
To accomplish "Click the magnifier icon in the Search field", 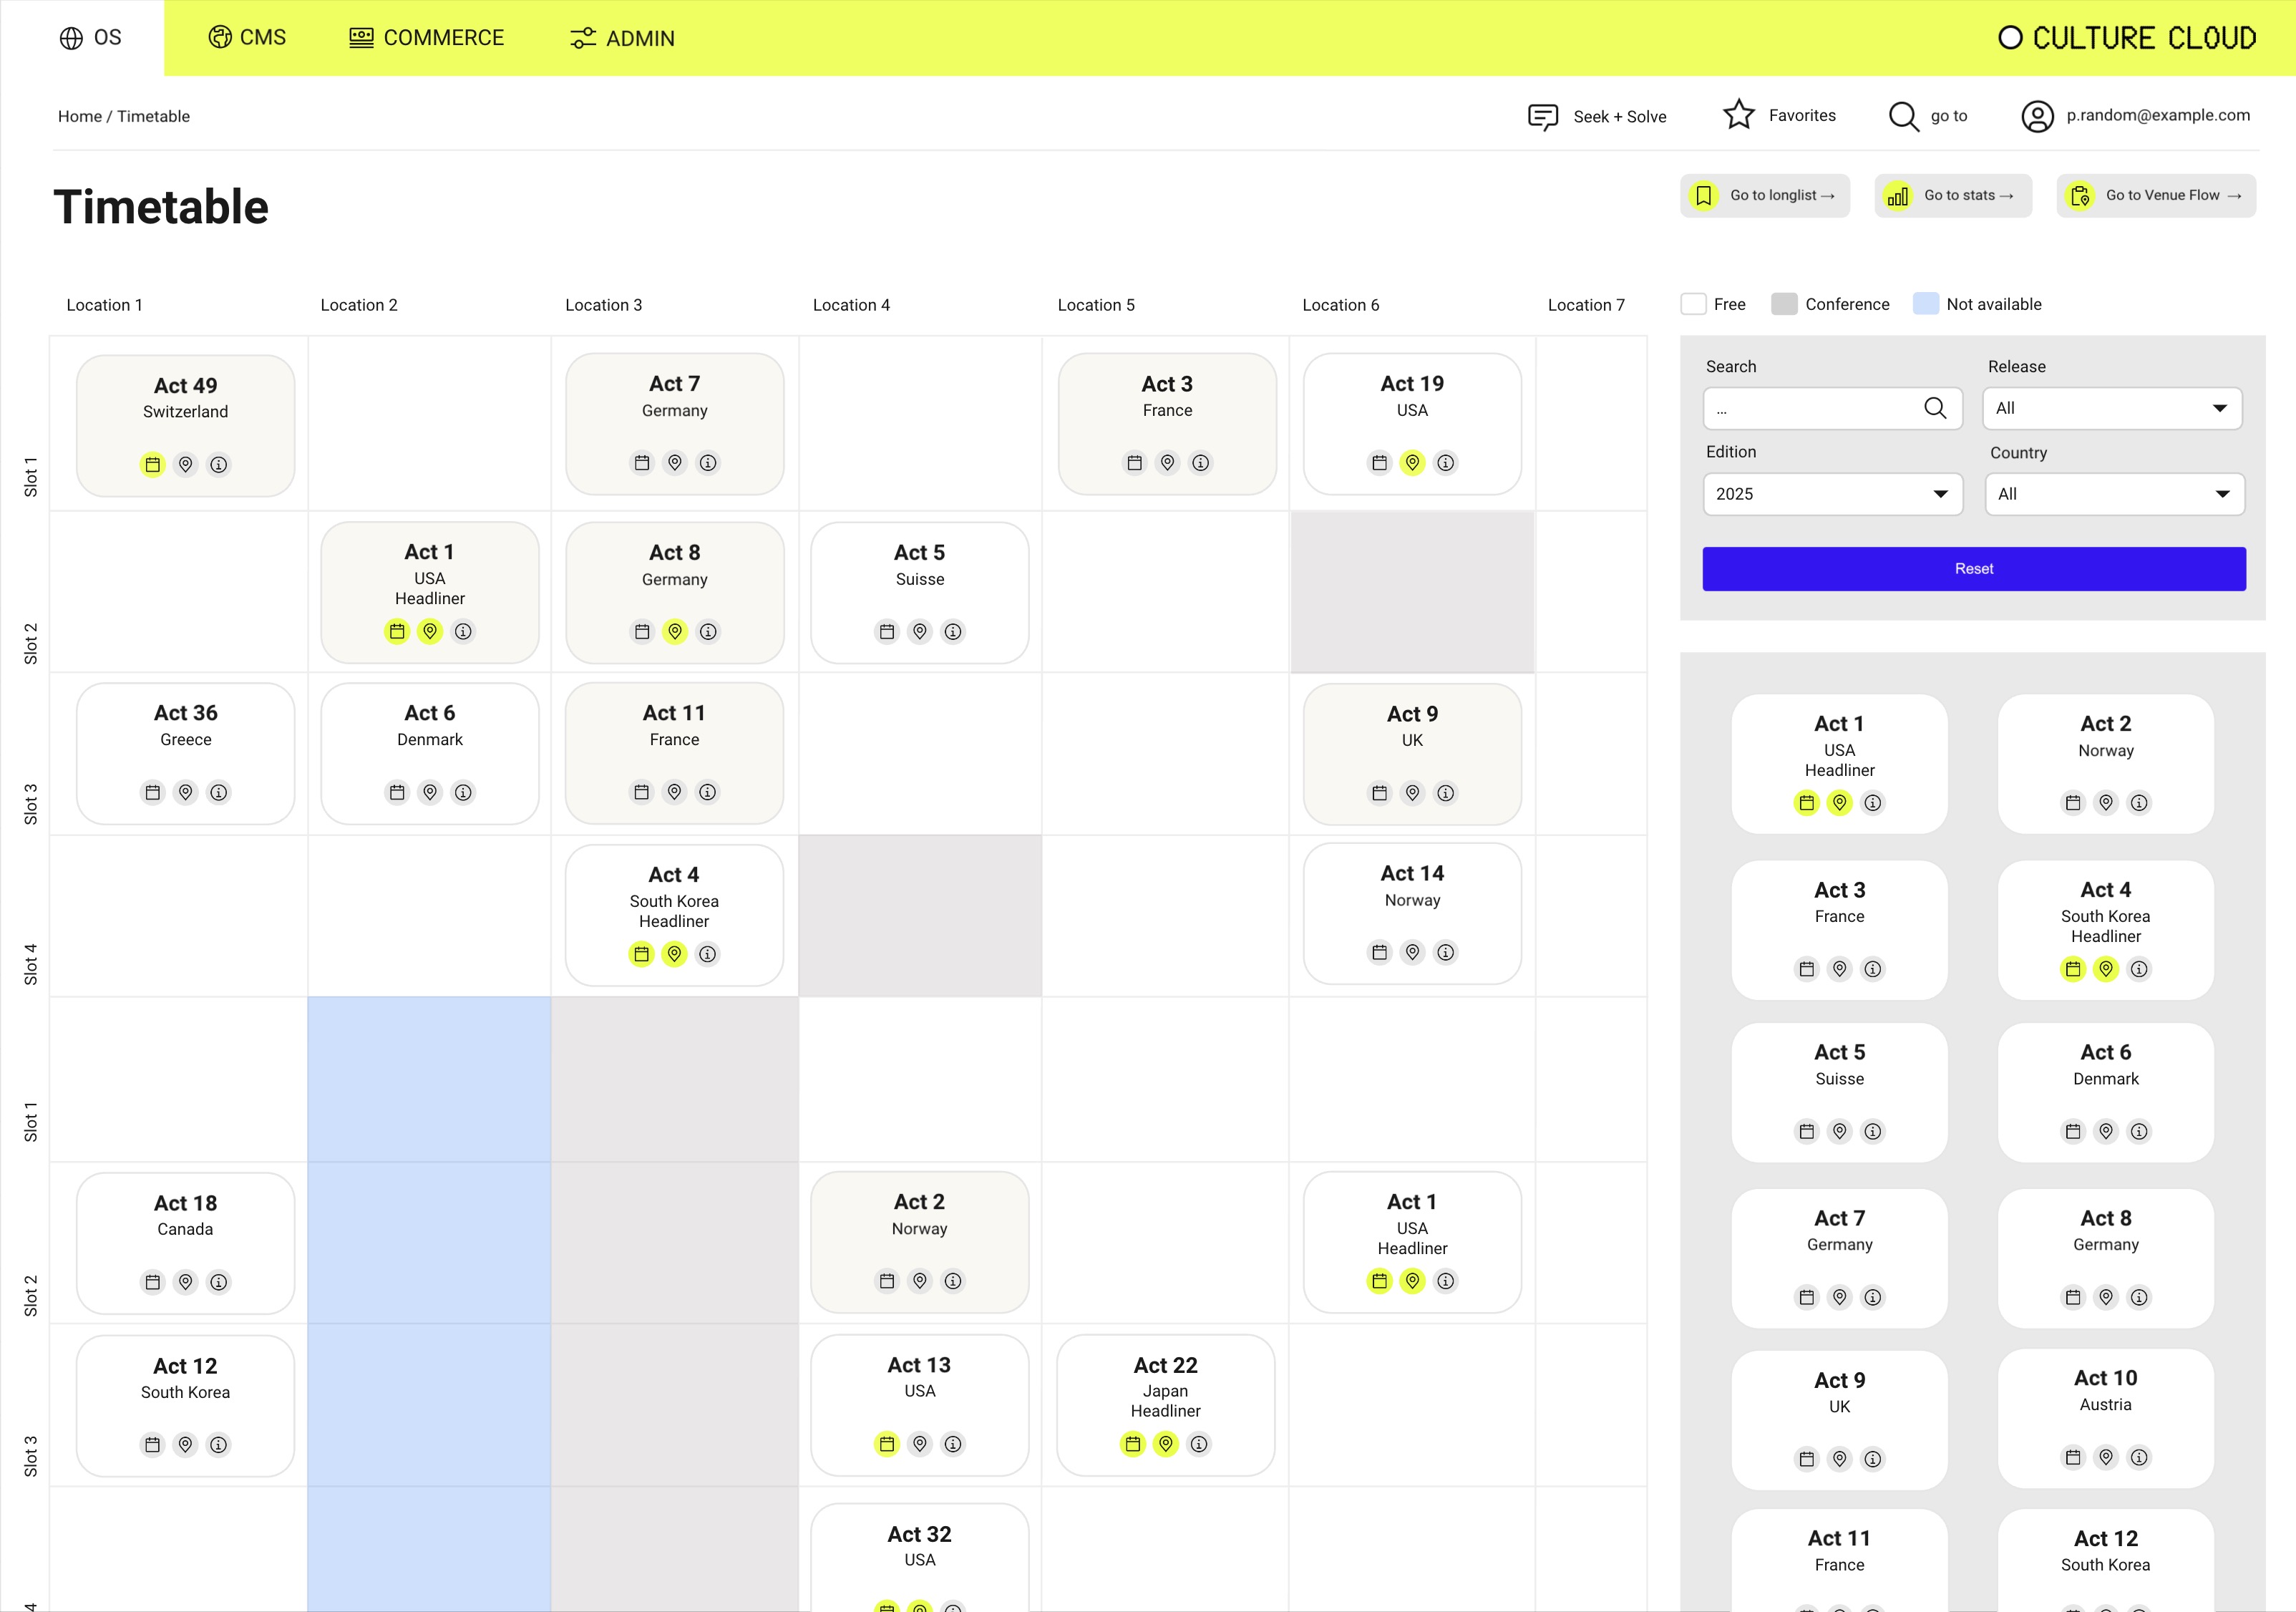I will [1935, 408].
